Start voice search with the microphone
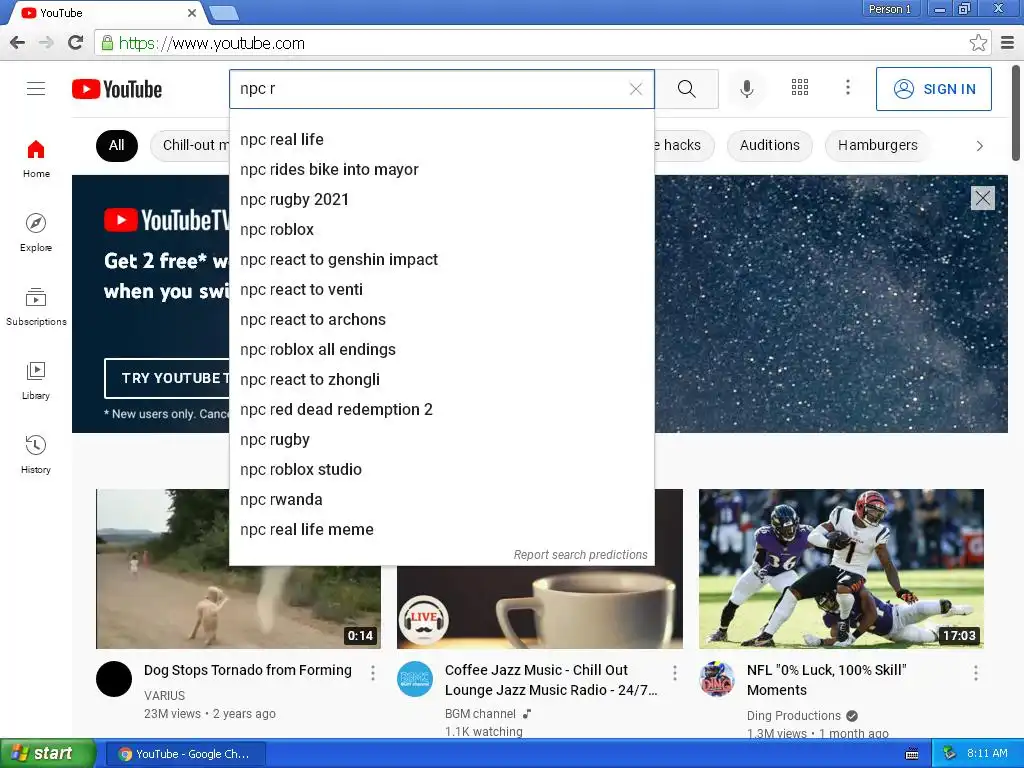 click(x=746, y=89)
